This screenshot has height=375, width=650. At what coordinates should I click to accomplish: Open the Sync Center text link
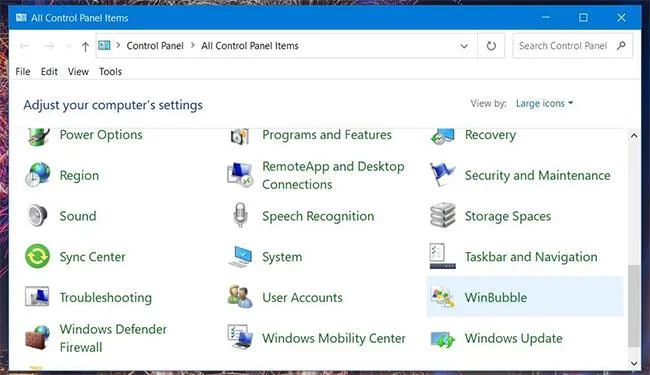(92, 256)
